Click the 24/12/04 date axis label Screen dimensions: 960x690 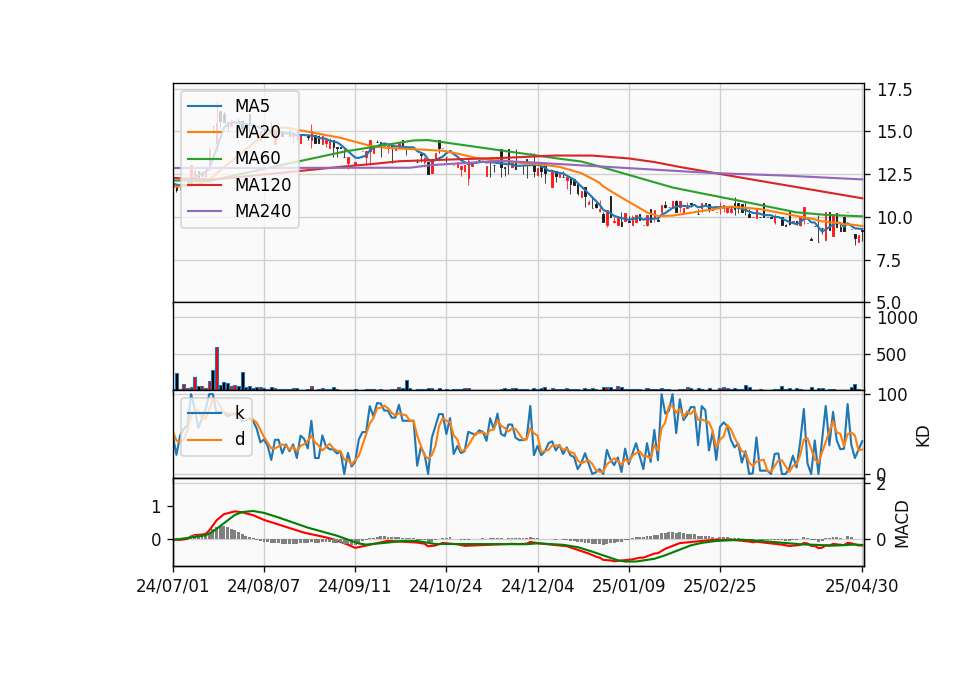click(x=538, y=586)
